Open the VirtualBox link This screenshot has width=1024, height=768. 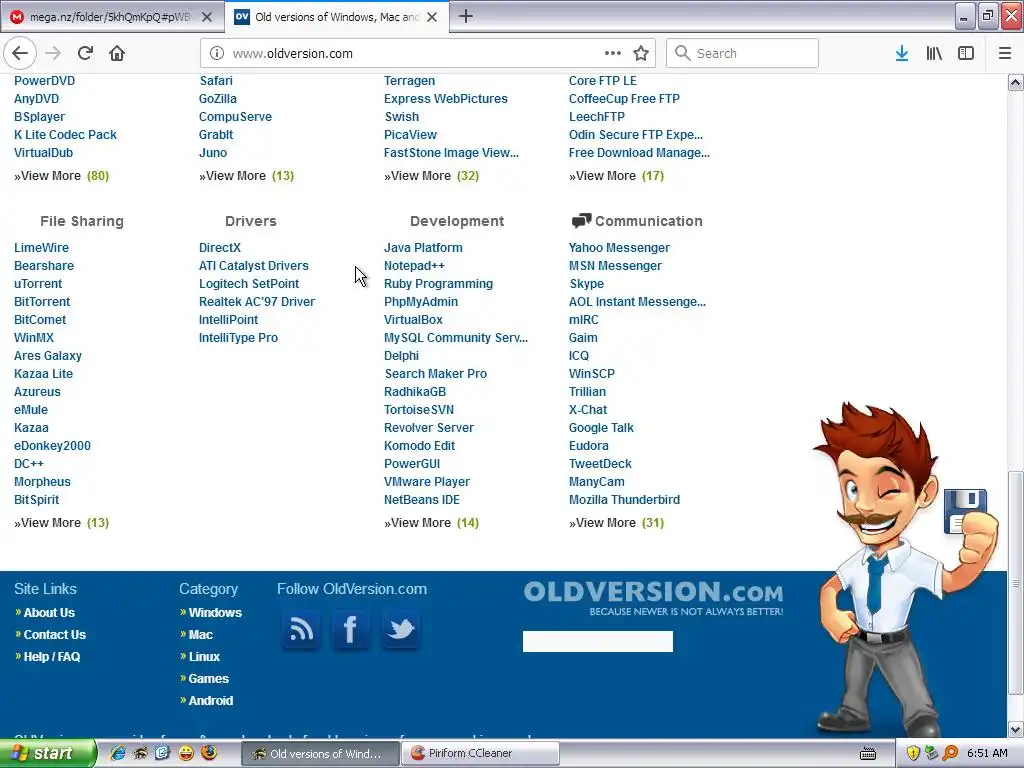[x=413, y=320]
